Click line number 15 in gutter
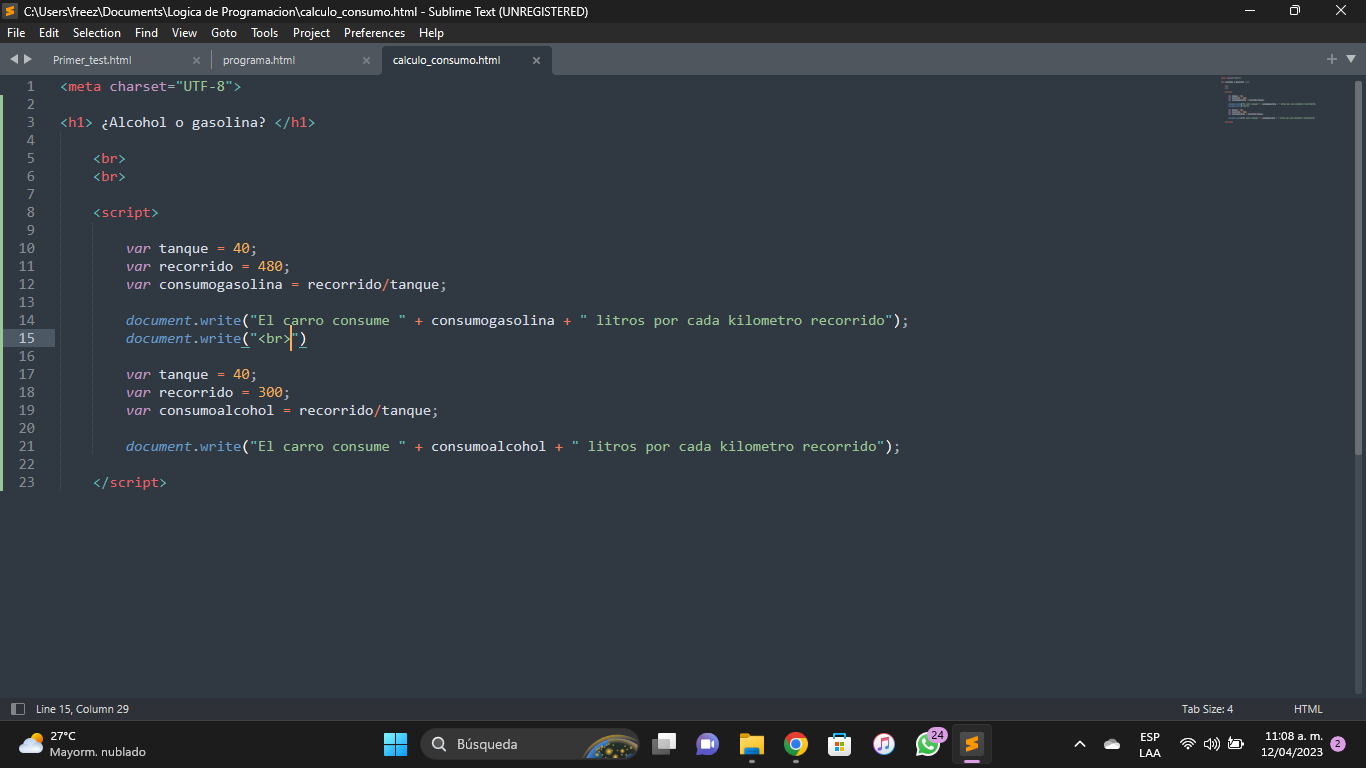Viewport: 1366px width, 768px height. pyautogui.click(x=26, y=338)
